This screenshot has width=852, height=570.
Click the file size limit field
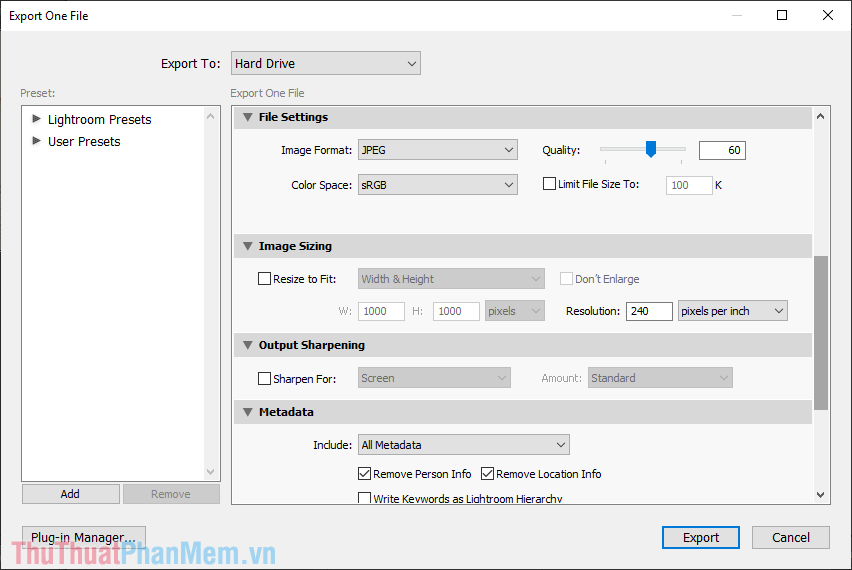point(689,185)
